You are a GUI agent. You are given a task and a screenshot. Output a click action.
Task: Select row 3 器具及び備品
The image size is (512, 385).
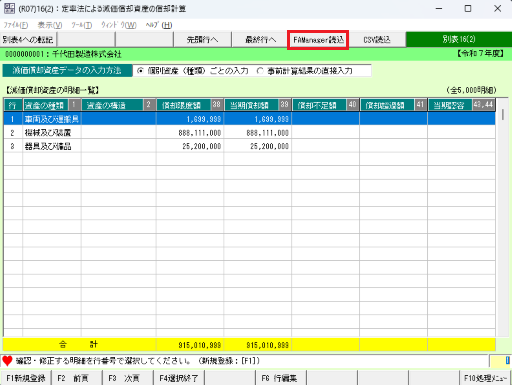[x=249, y=146]
